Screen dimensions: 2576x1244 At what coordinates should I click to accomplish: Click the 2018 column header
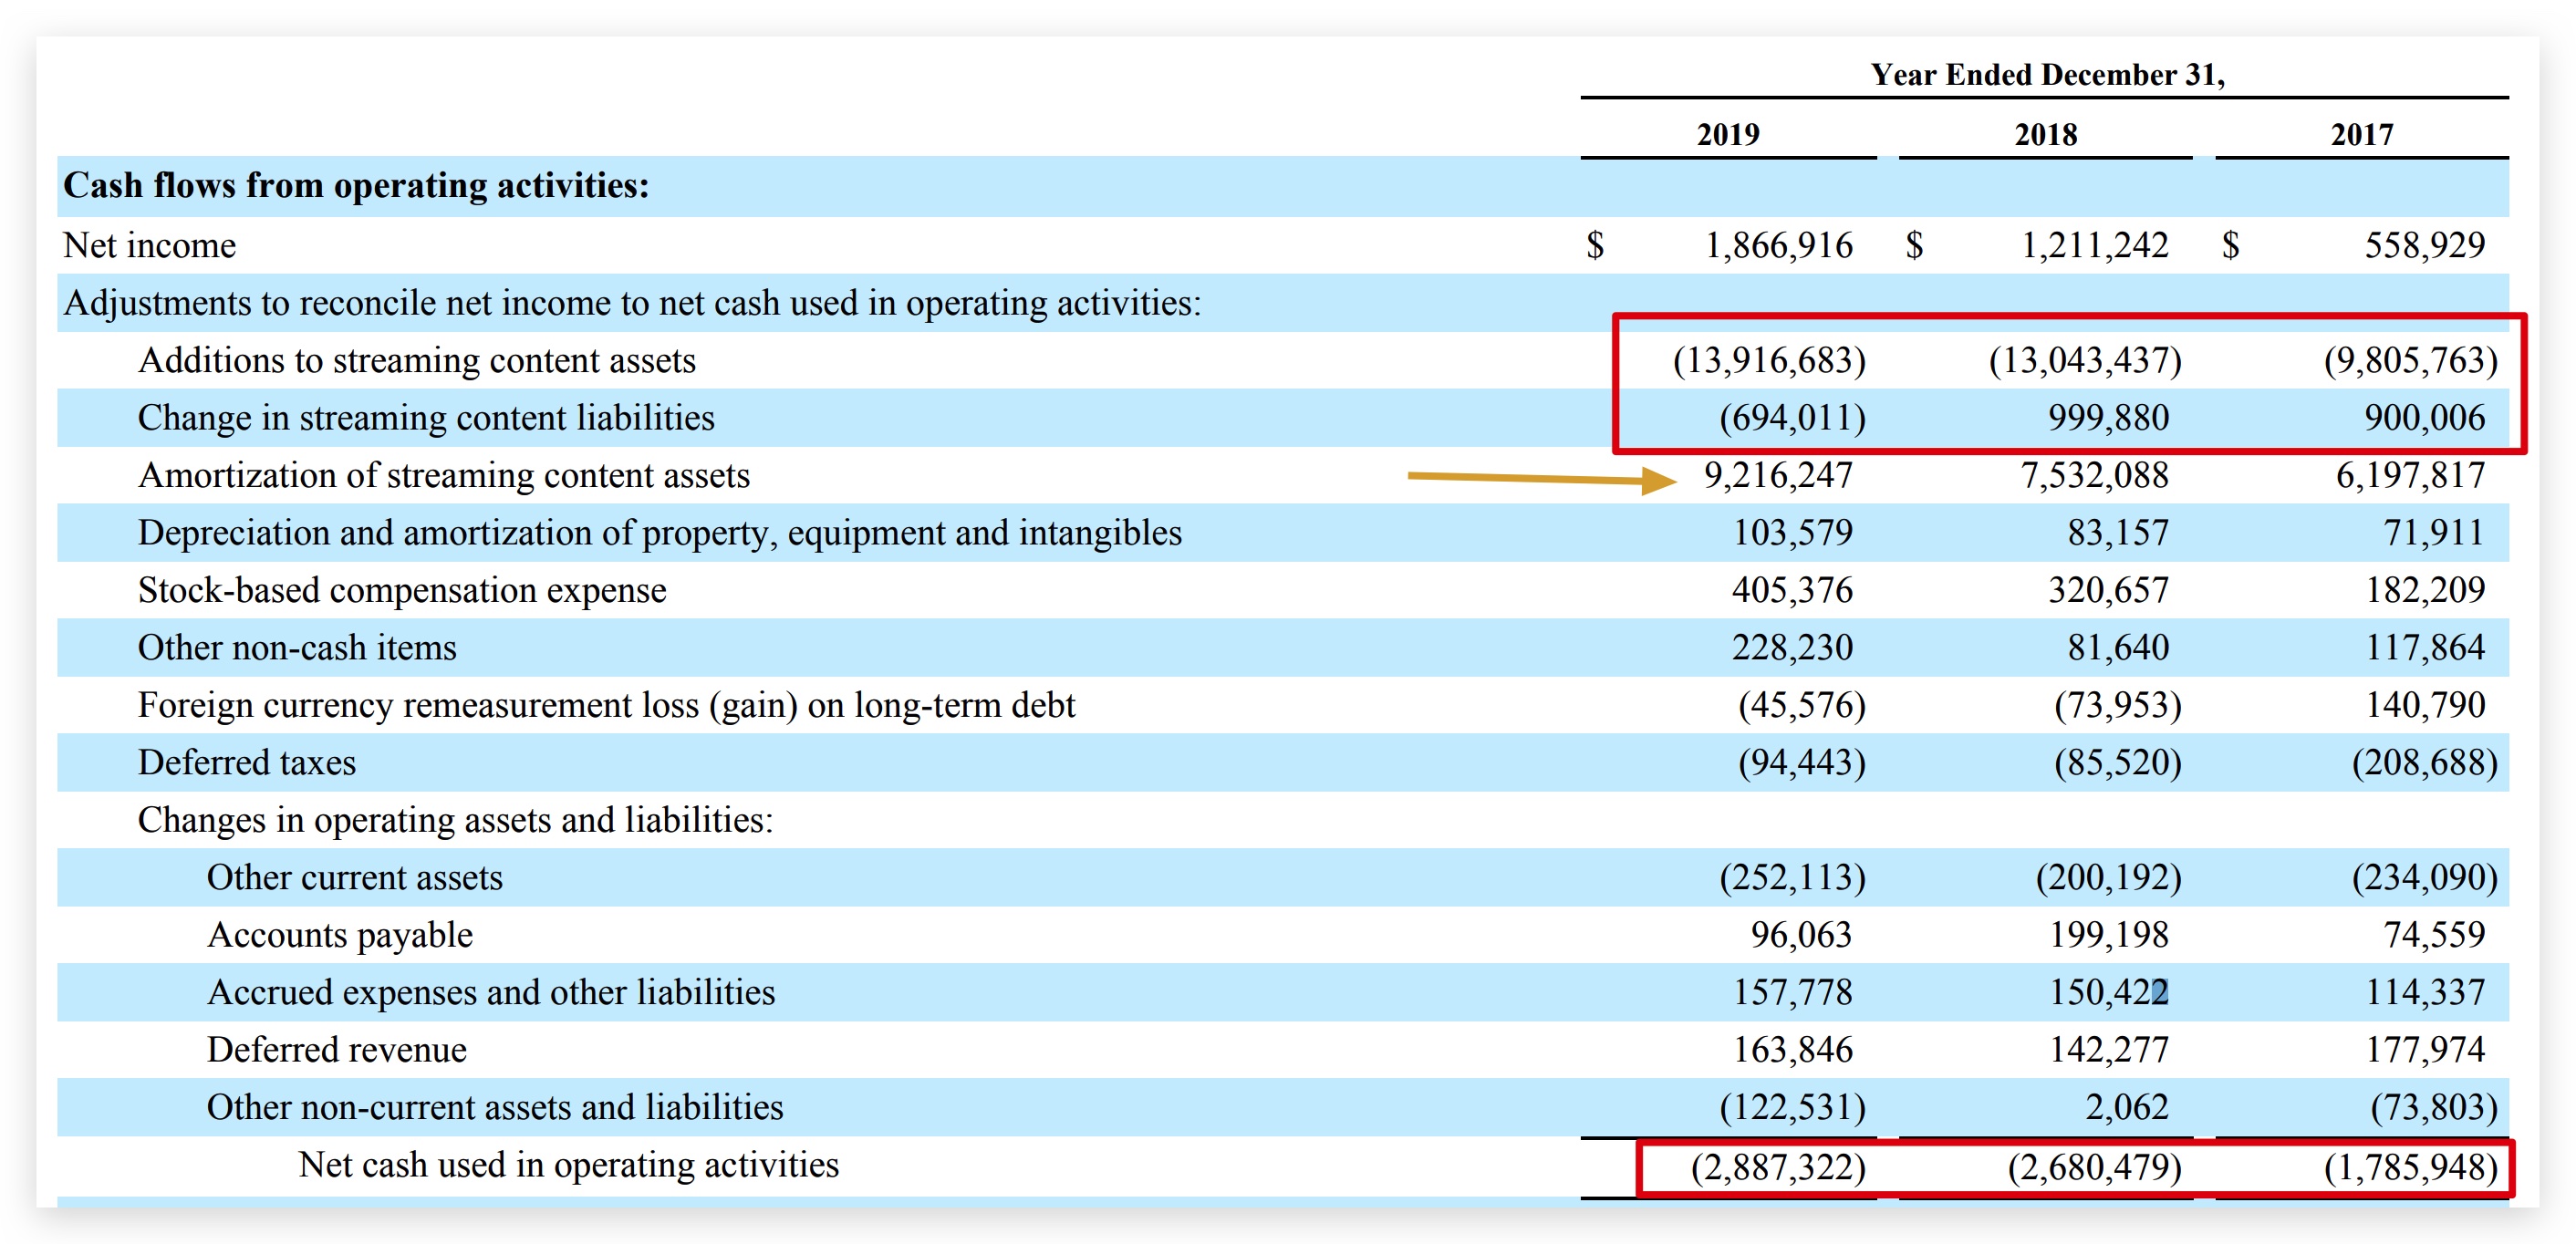pos(2045,134)
